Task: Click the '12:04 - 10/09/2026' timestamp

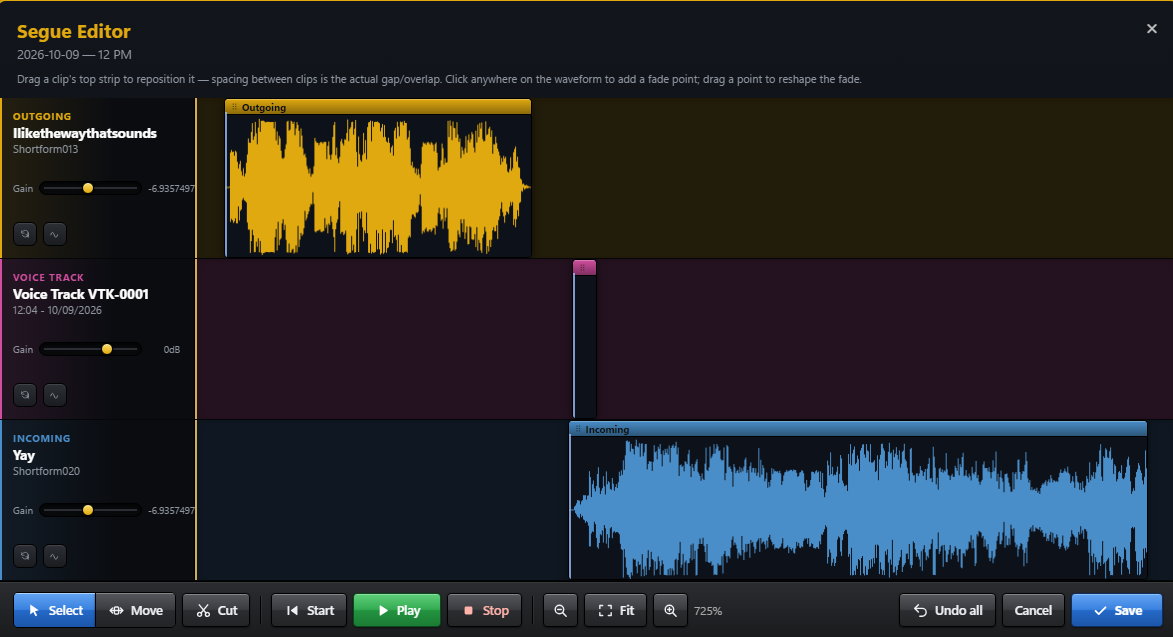Action: 58,310
